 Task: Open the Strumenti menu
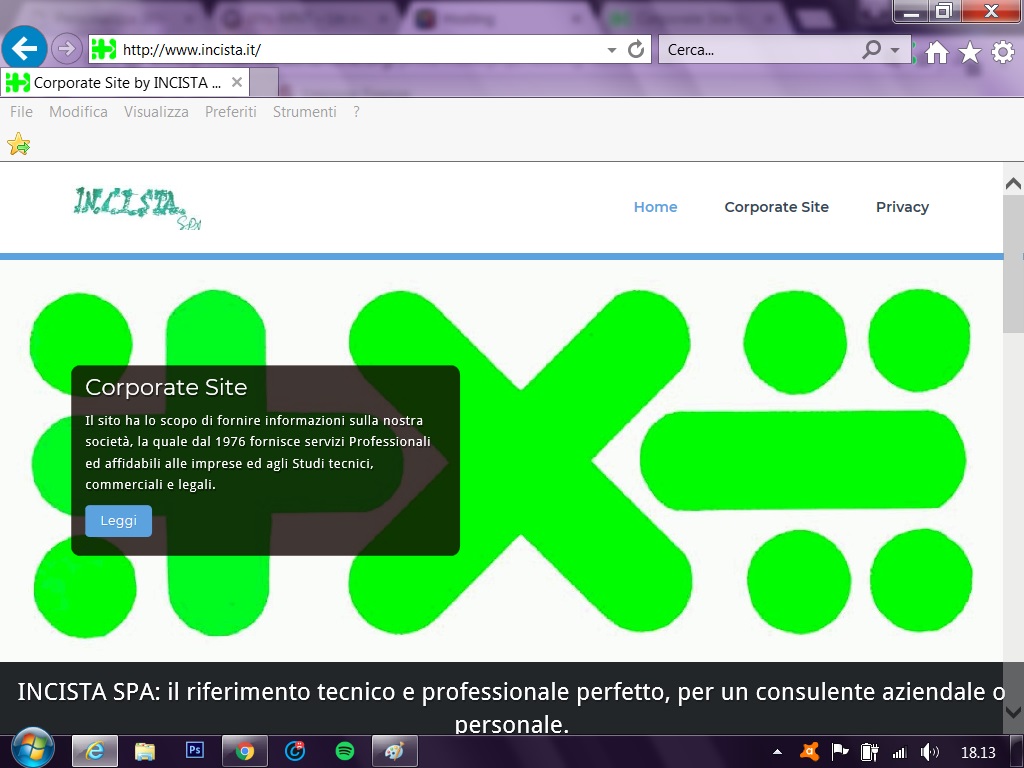click(x=304, y=112)
